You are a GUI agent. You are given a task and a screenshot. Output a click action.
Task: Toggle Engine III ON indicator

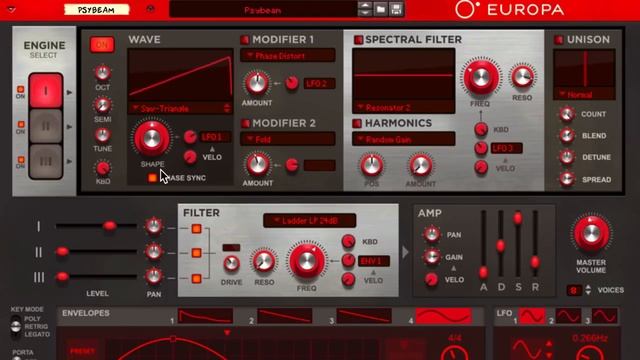[20, 160]
